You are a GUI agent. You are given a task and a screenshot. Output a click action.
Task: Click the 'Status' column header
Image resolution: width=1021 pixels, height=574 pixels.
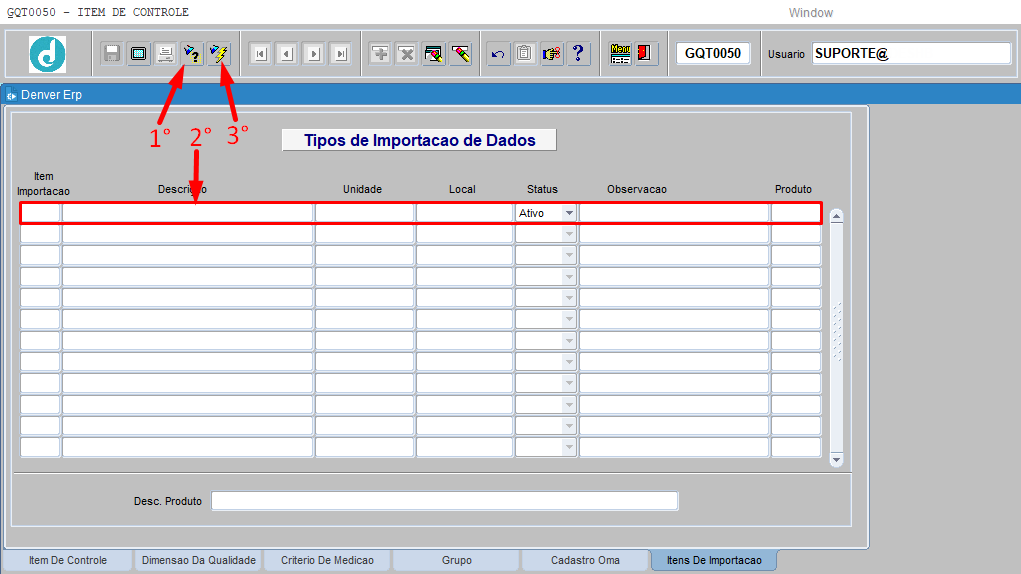(542, 189)
